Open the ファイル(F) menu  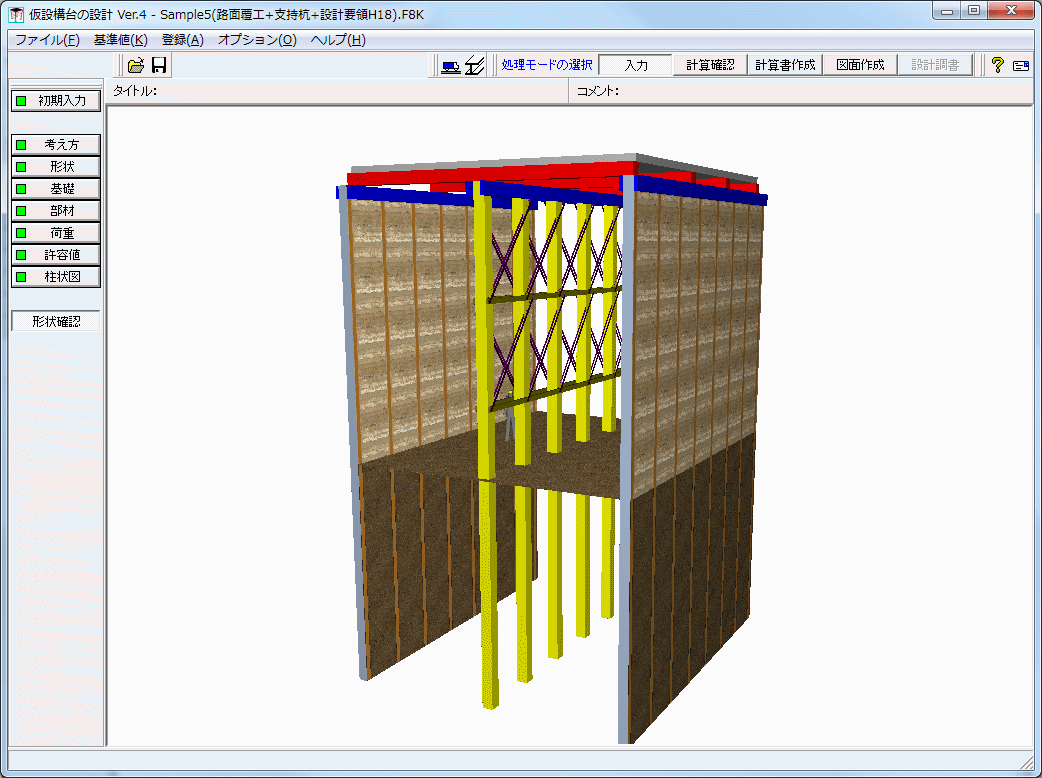coord(47,40)
